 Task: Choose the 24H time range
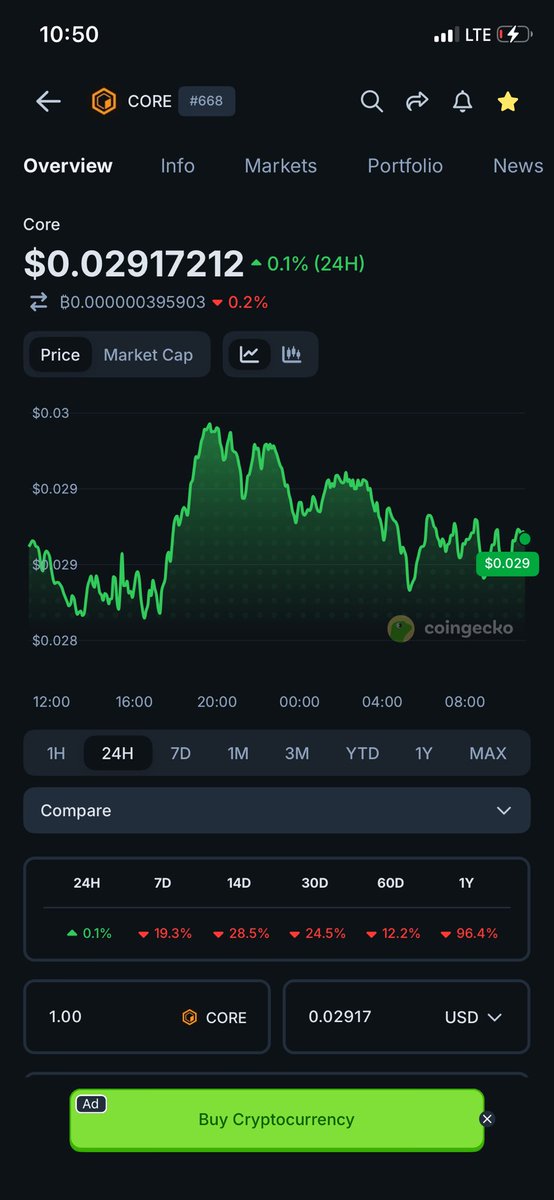[x=117, y=753]
